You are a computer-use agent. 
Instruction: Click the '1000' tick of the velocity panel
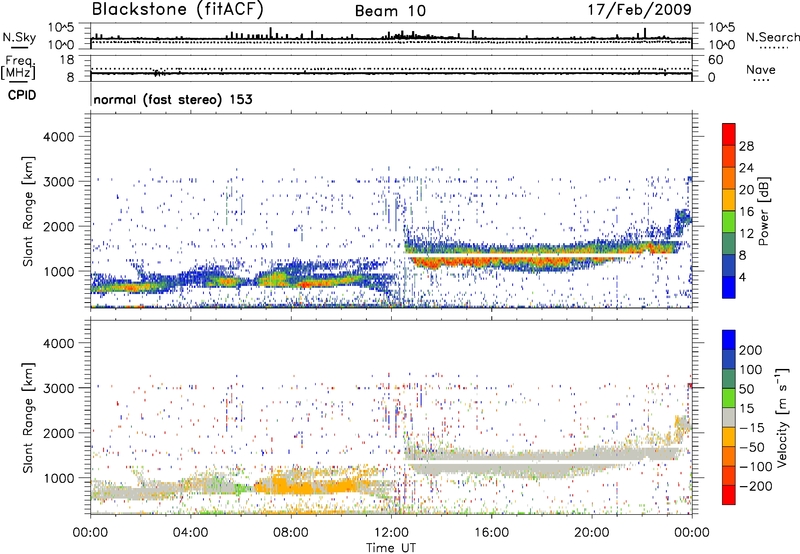click(58, 478)
